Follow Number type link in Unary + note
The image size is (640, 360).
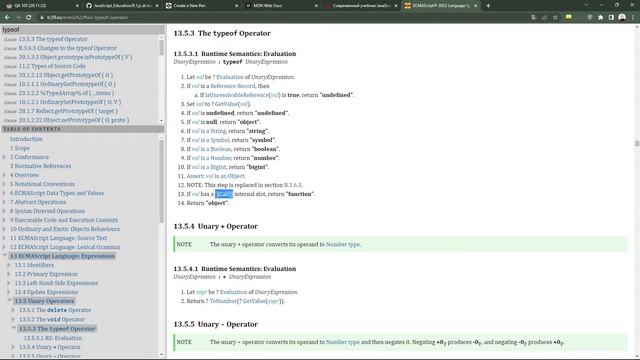tap(343, 244)
